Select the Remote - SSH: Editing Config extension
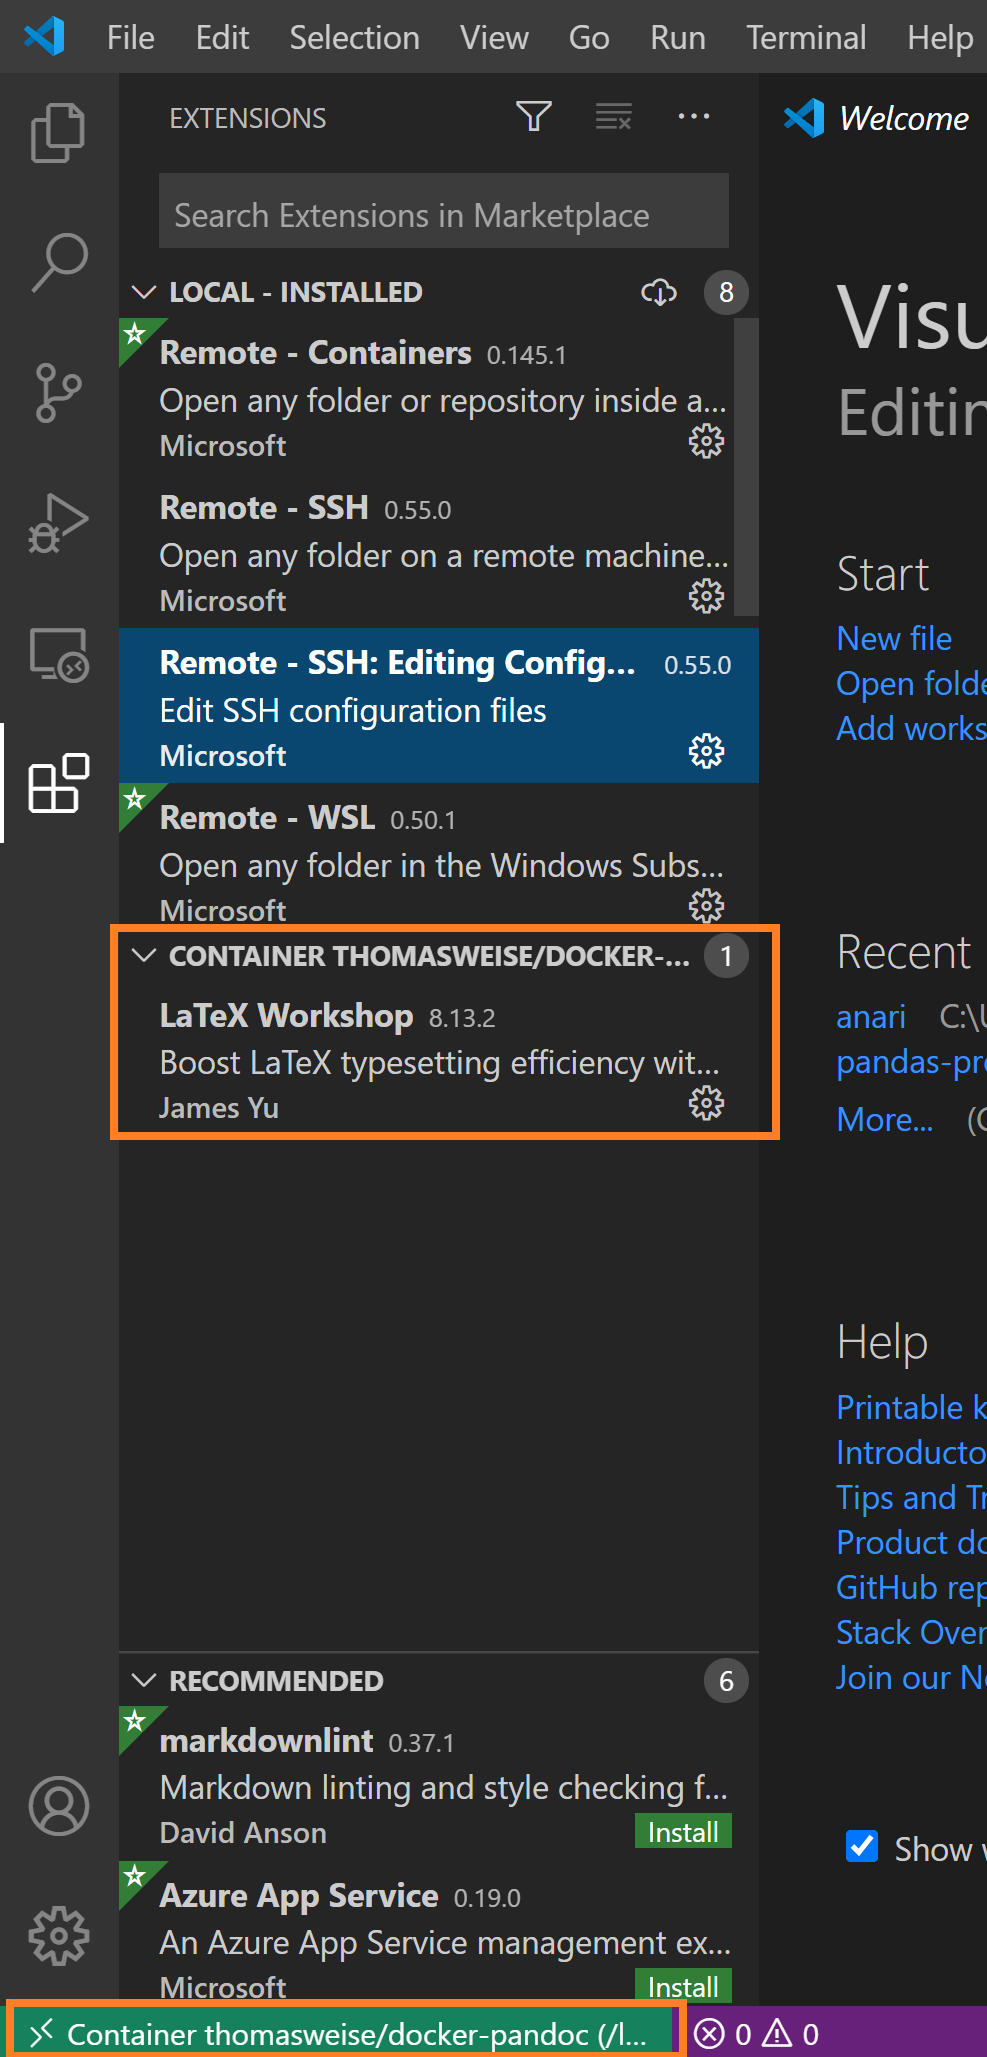This screenshot has width=987, height=2057. [x=439, y=705]
